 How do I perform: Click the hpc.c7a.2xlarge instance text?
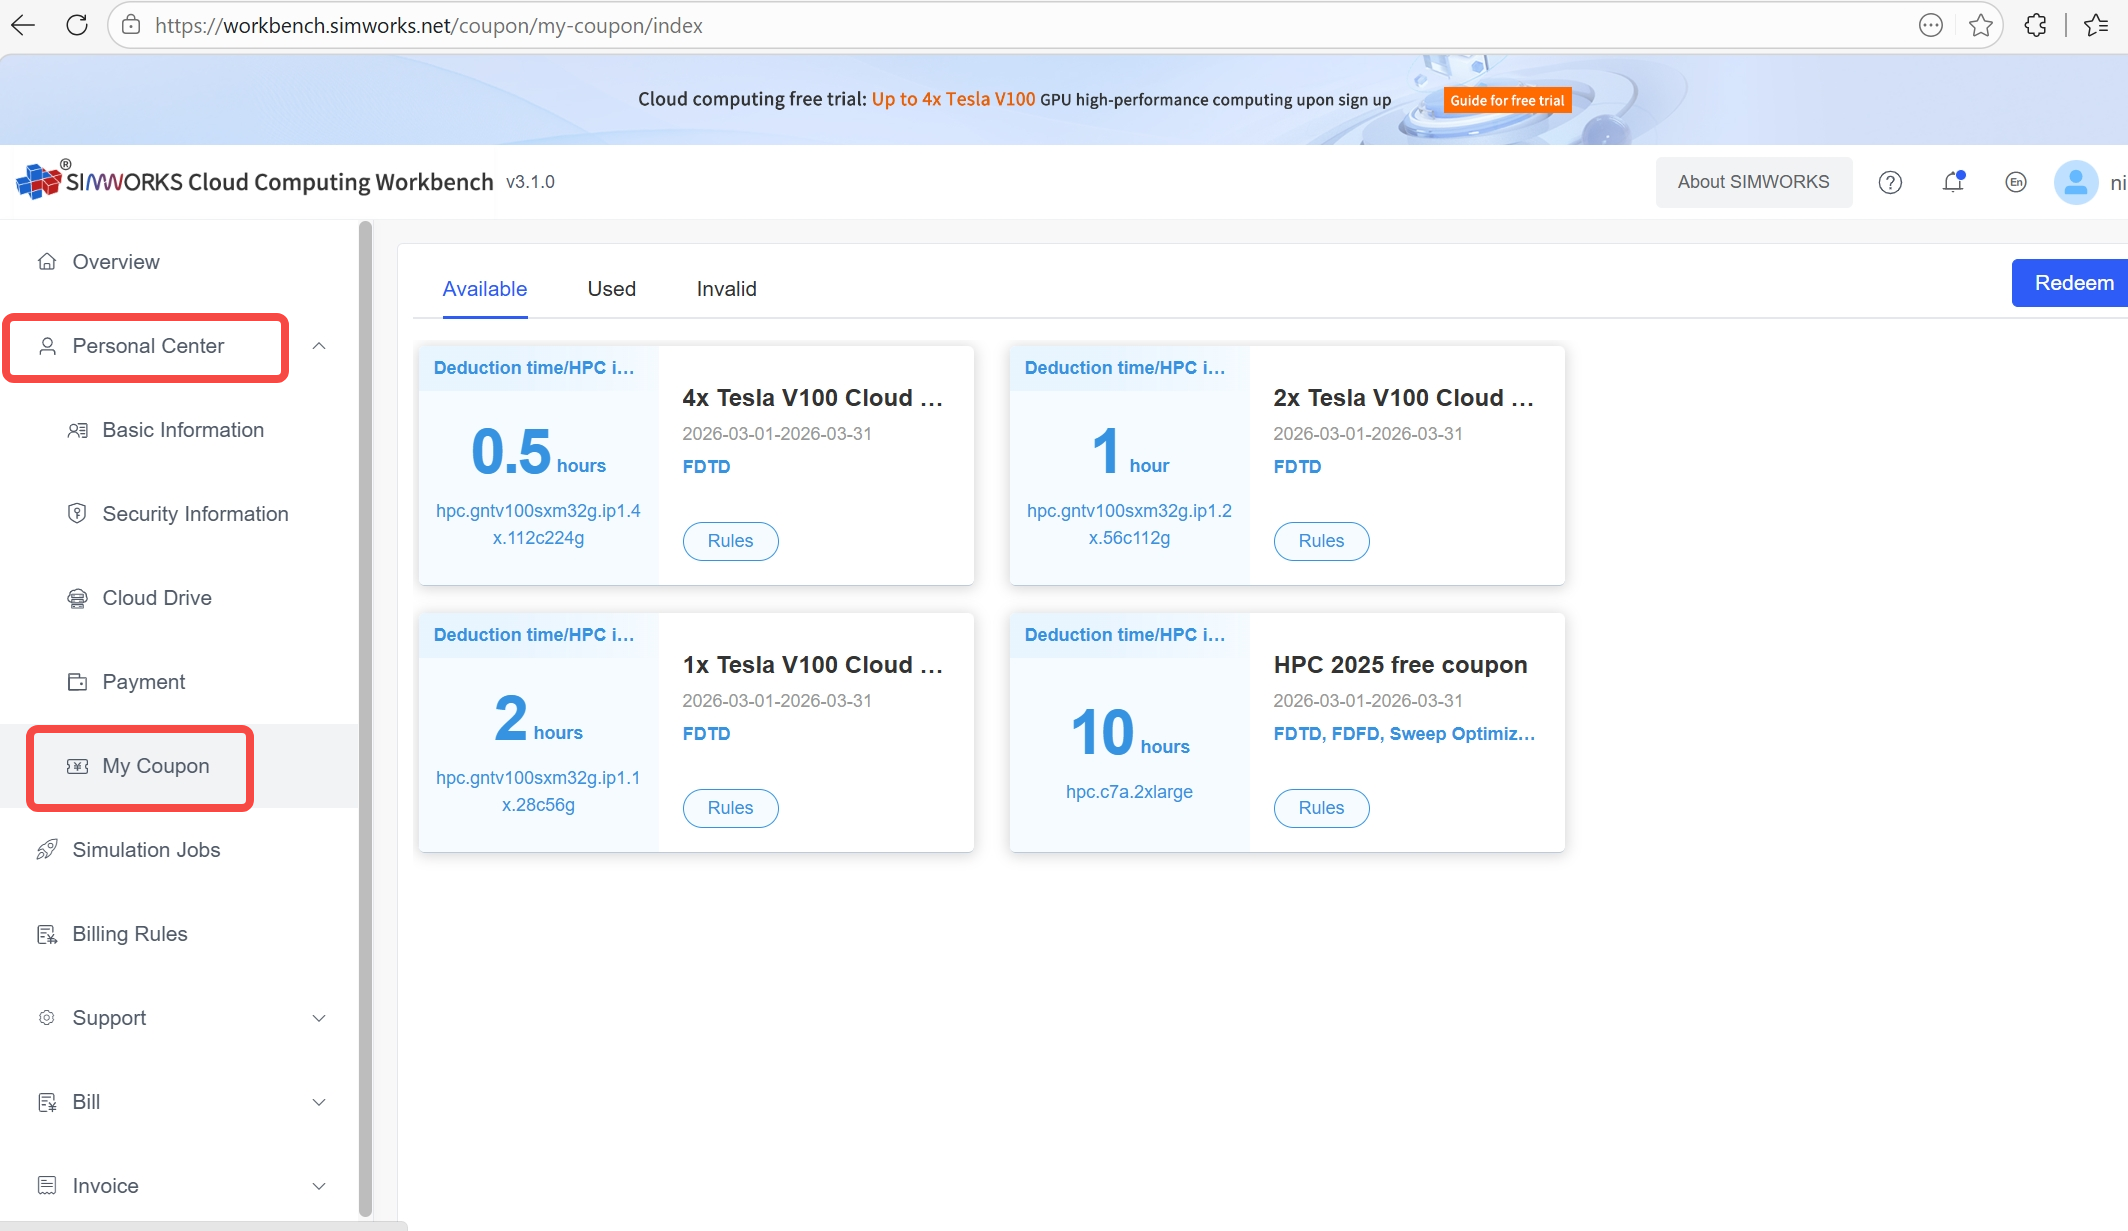click(x=1129, y=792)
